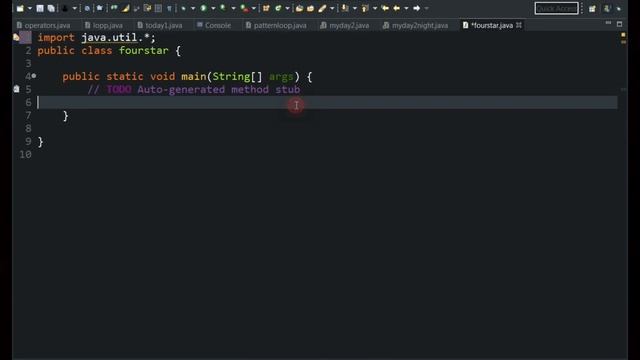Viewport: 640px width, 360px height.
Task: Open the New wizard dropdown arrow
Action: (x=30, y=8)
